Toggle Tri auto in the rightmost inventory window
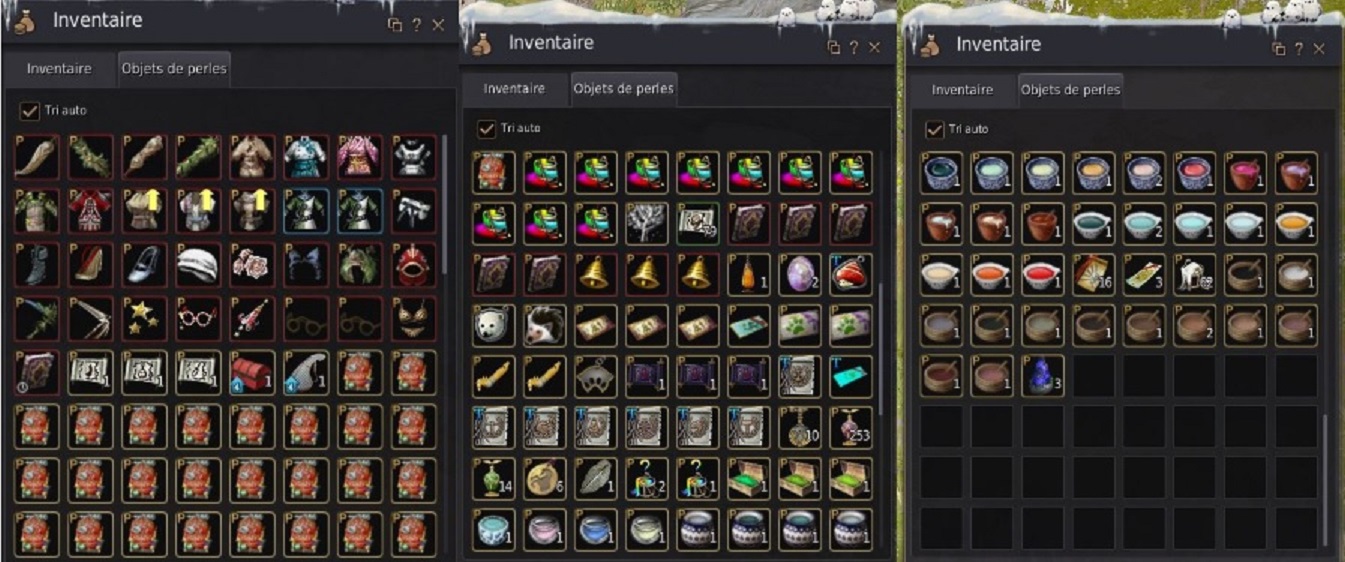Image resolution: width=1345 pixels, height=562 pixels. click(934, 129)
